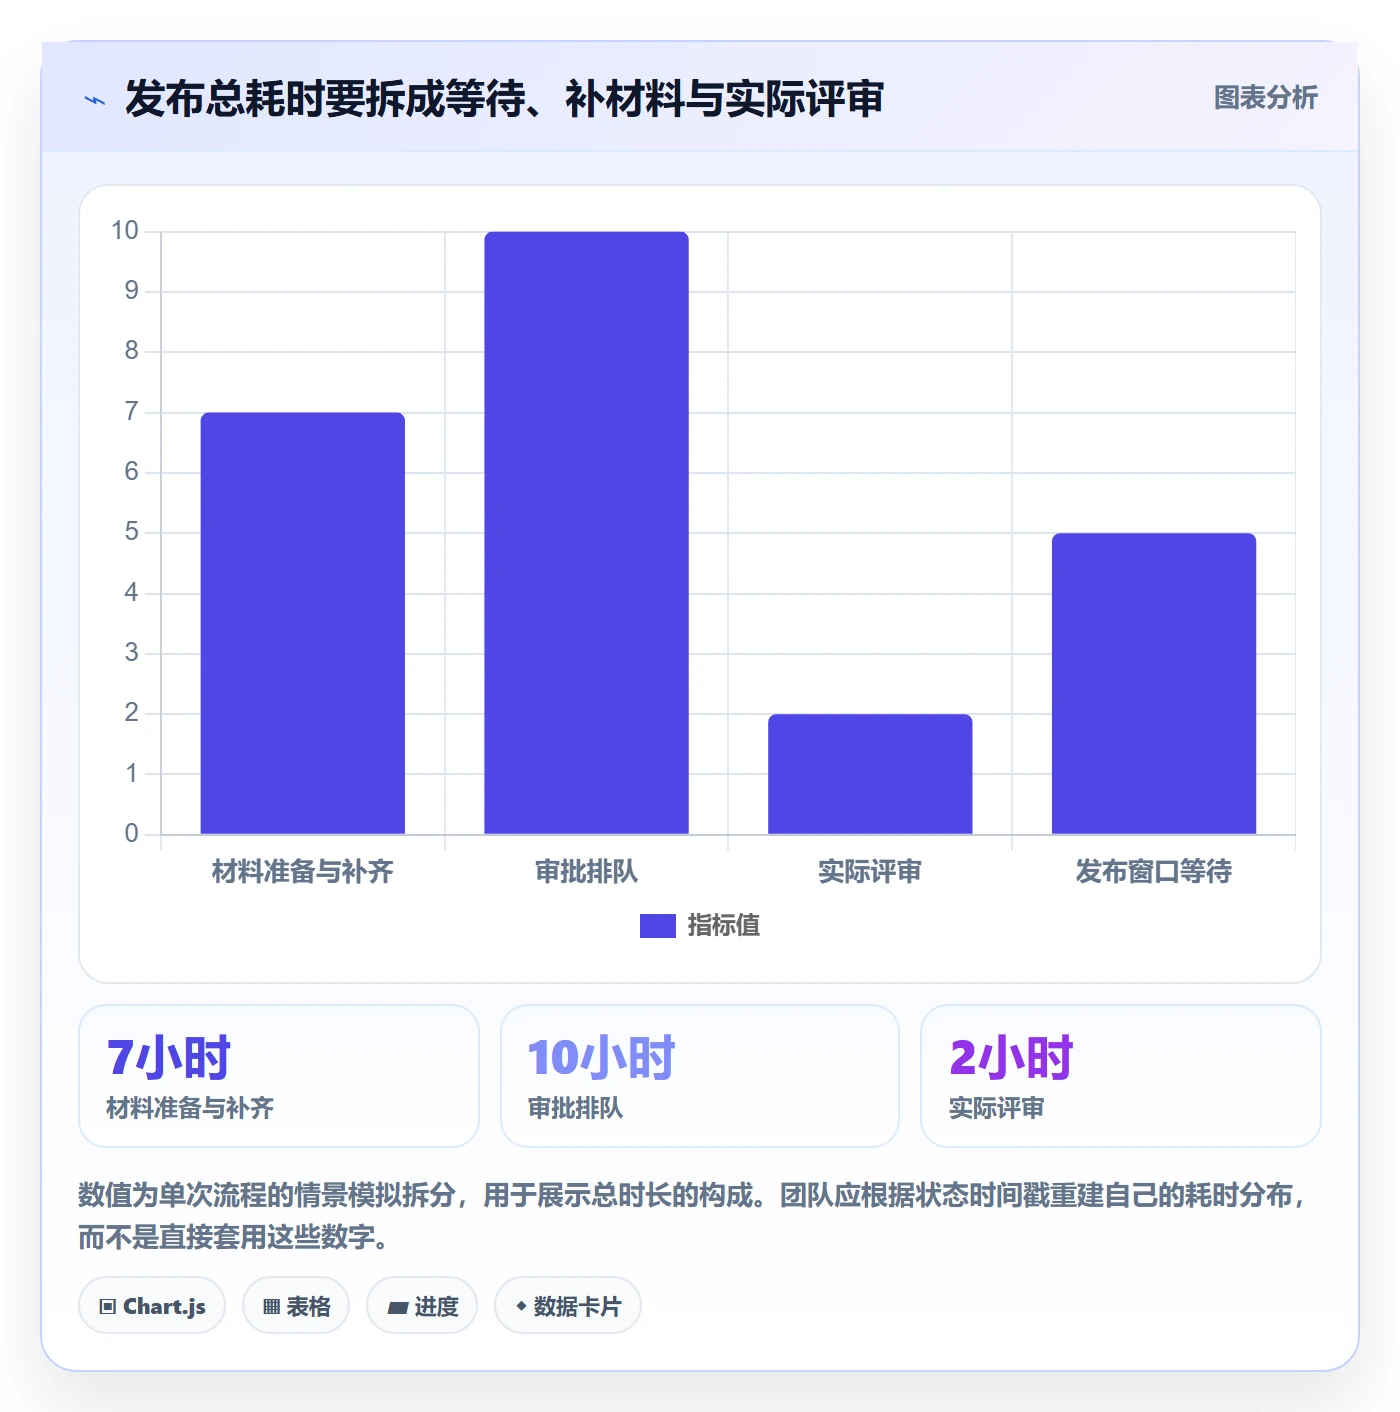Click the 审批排队 x-axis label
The width and height of the screenshot is (1400, 1412).
[x=587, y=872]
